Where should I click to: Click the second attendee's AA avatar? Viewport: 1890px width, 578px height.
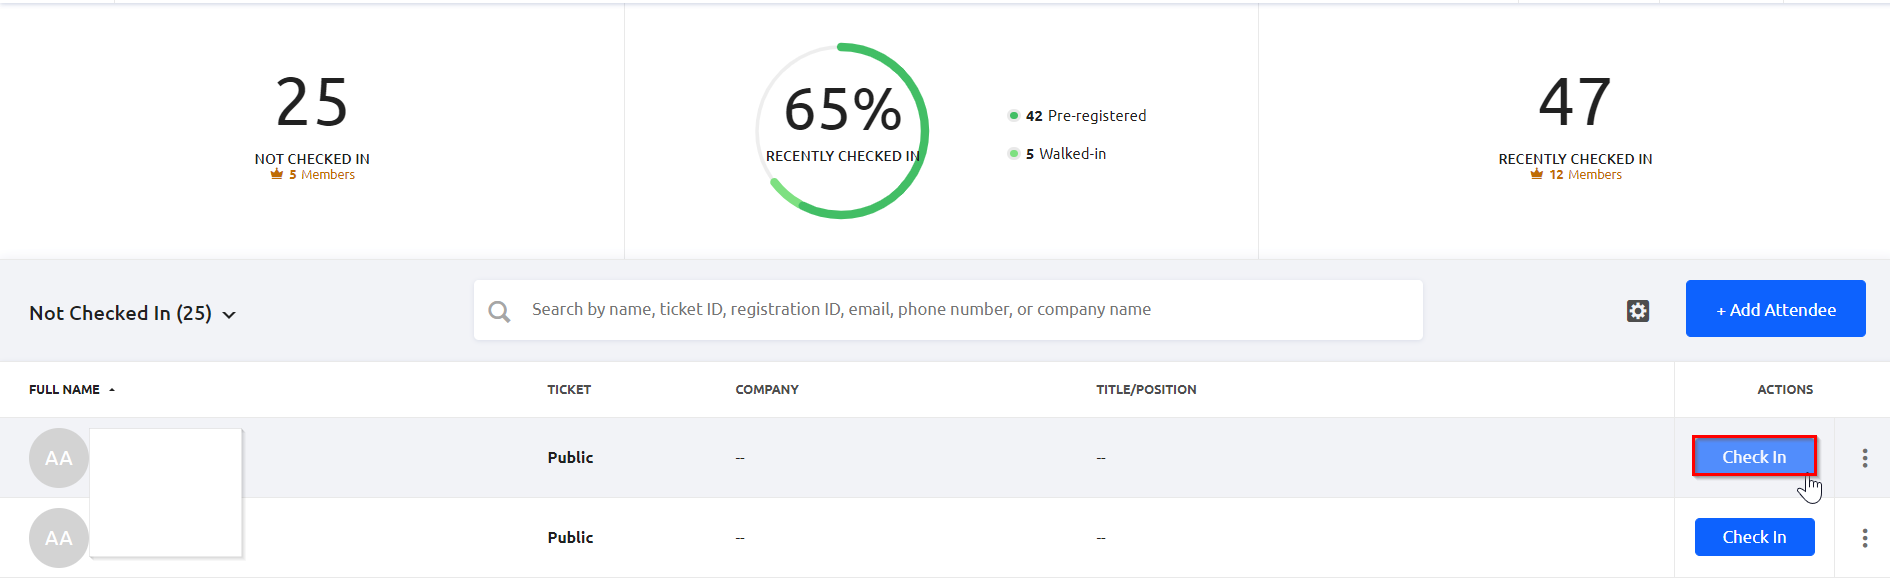click(59, 538)
